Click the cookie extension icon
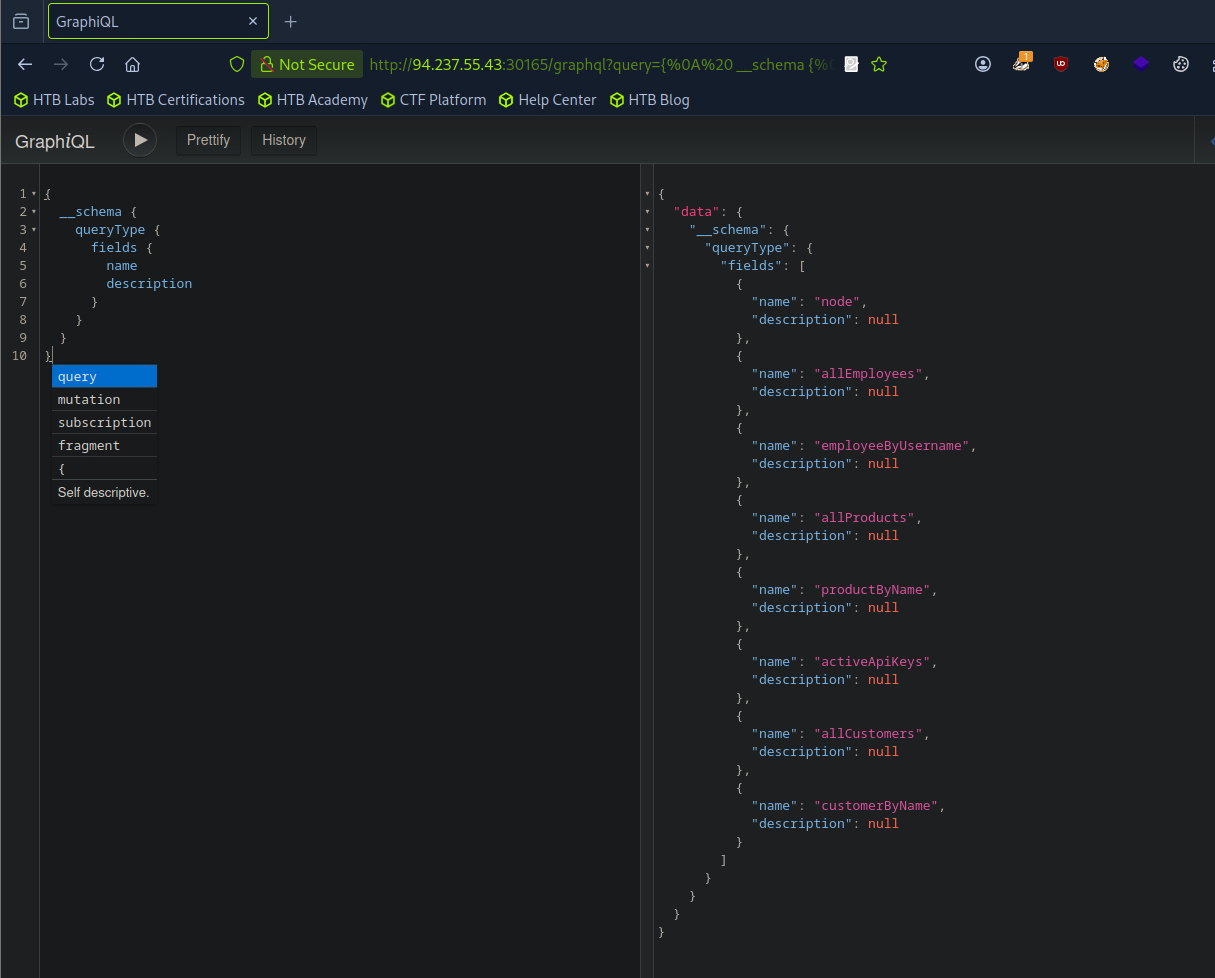1215x978 pixels. point(1181,64)
